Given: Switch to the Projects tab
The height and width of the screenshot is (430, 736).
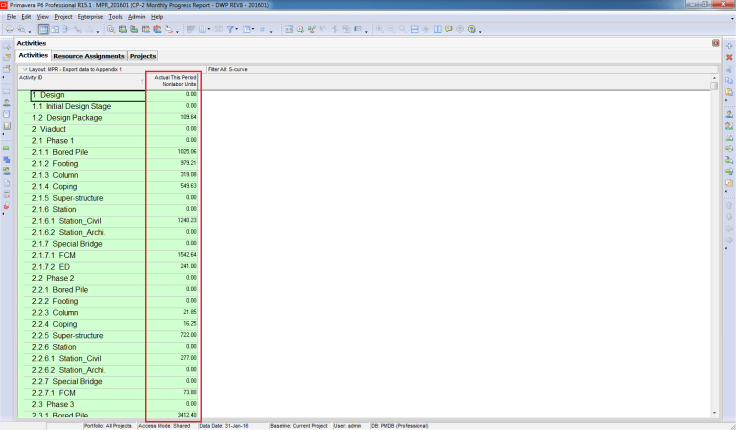Looking at the screenshot, I should pos(143,56).
